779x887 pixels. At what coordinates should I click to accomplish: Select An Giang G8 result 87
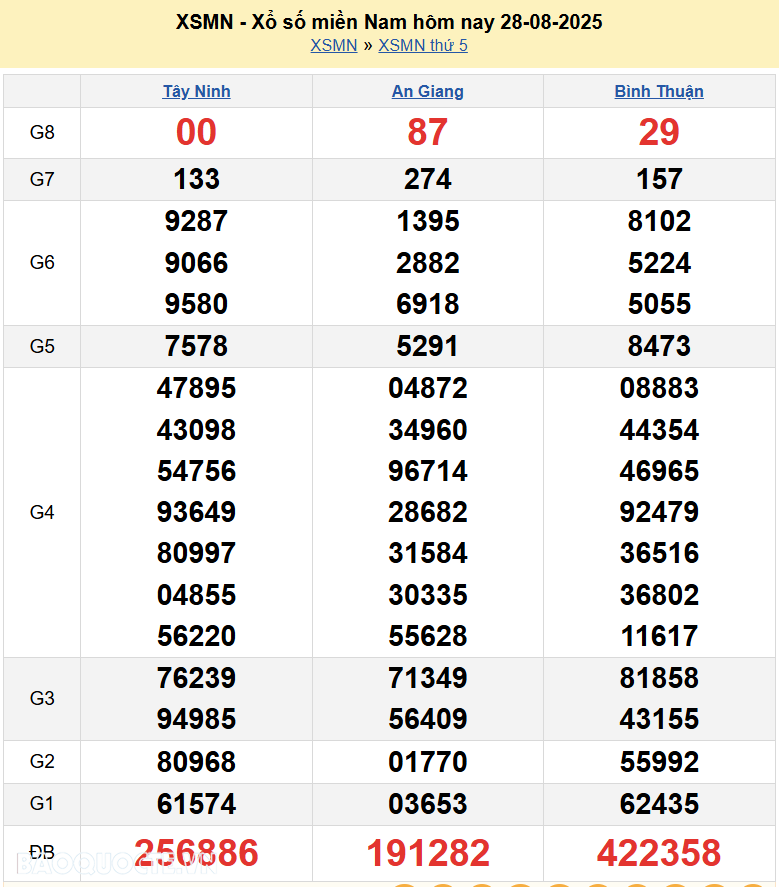pyautogui.click(x=427, y=132)
